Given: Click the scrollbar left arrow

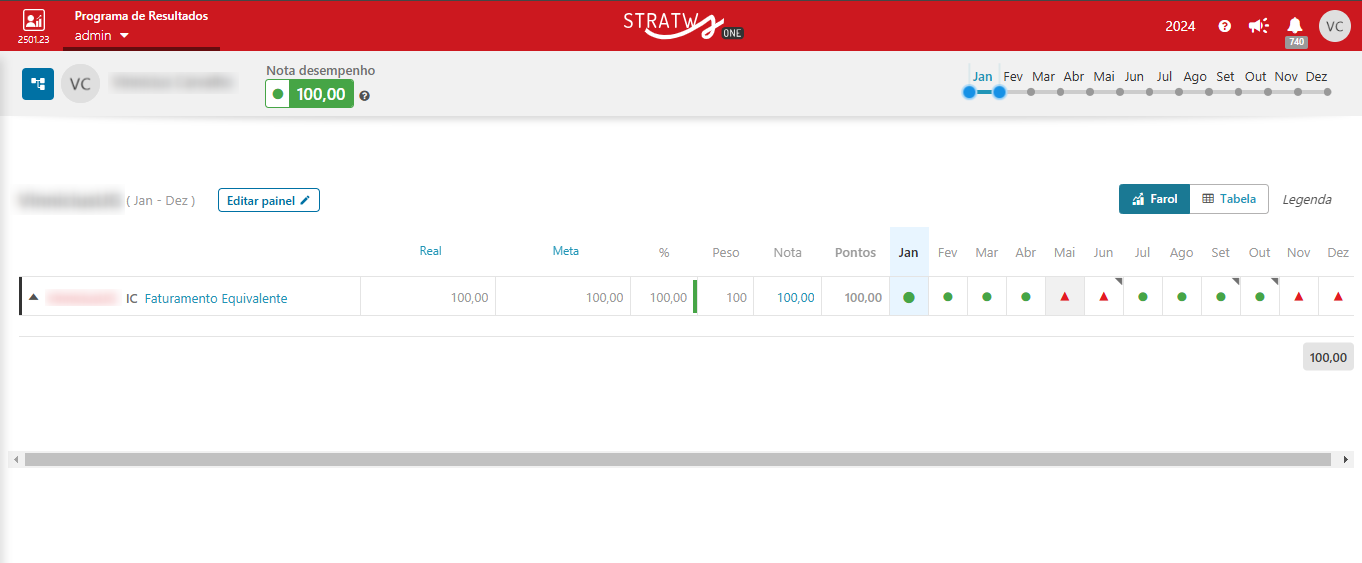Looking at the screenshot, I should pos(15,460).
